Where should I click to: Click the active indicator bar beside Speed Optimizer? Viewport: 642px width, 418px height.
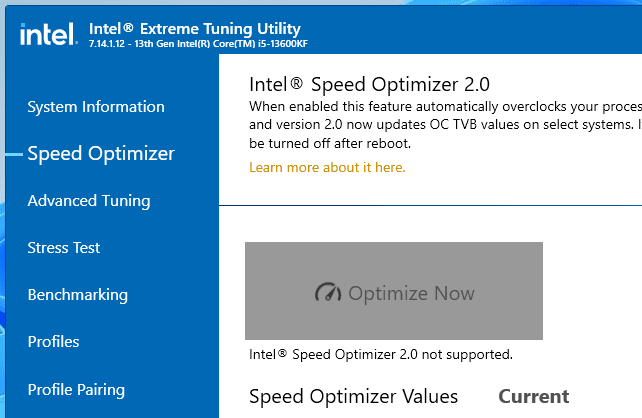(x=14, y=154)
